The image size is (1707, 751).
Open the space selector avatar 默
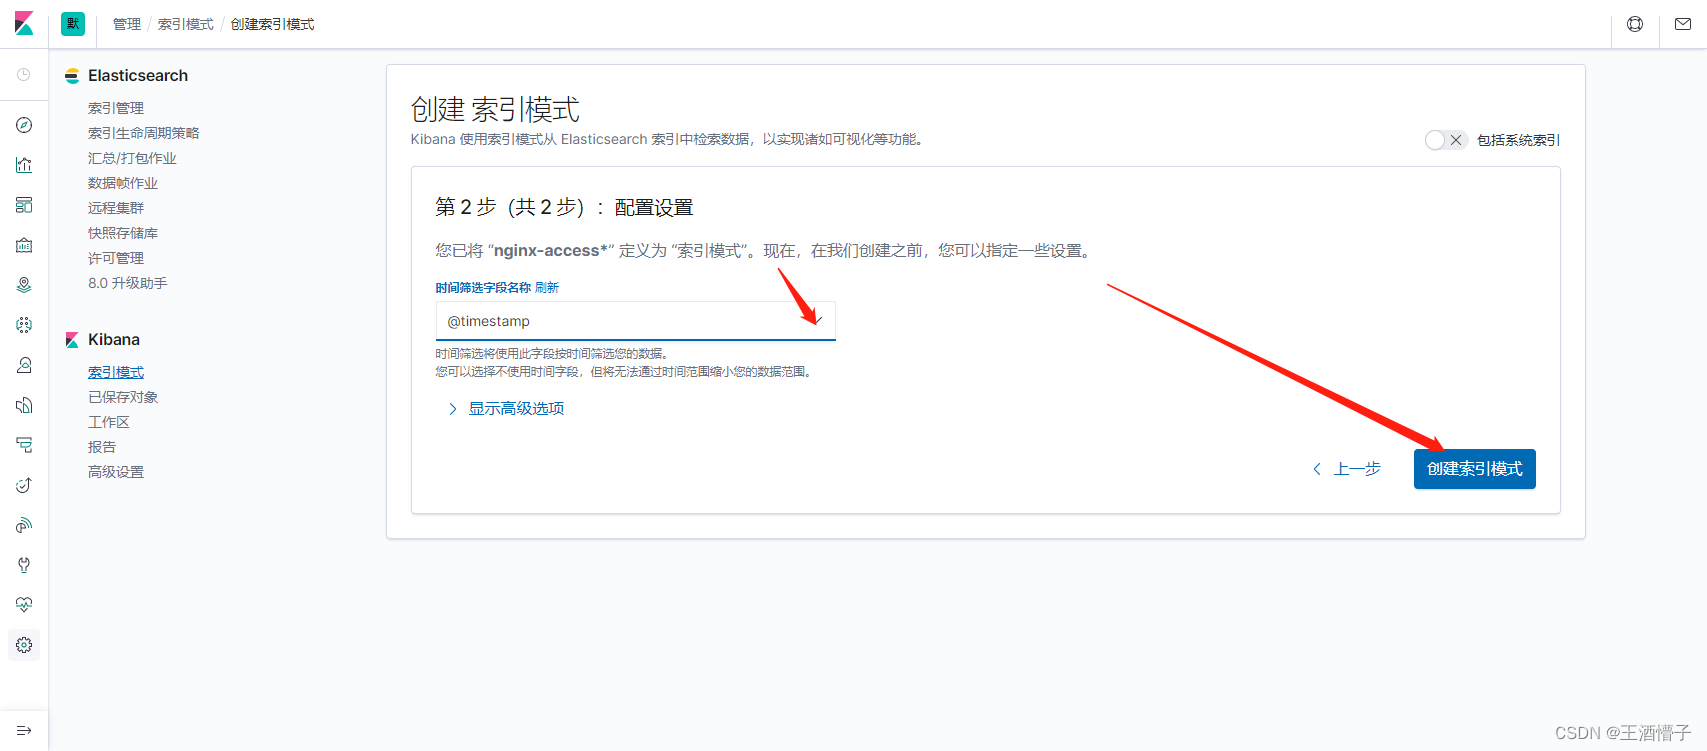[x=73, y=24]
